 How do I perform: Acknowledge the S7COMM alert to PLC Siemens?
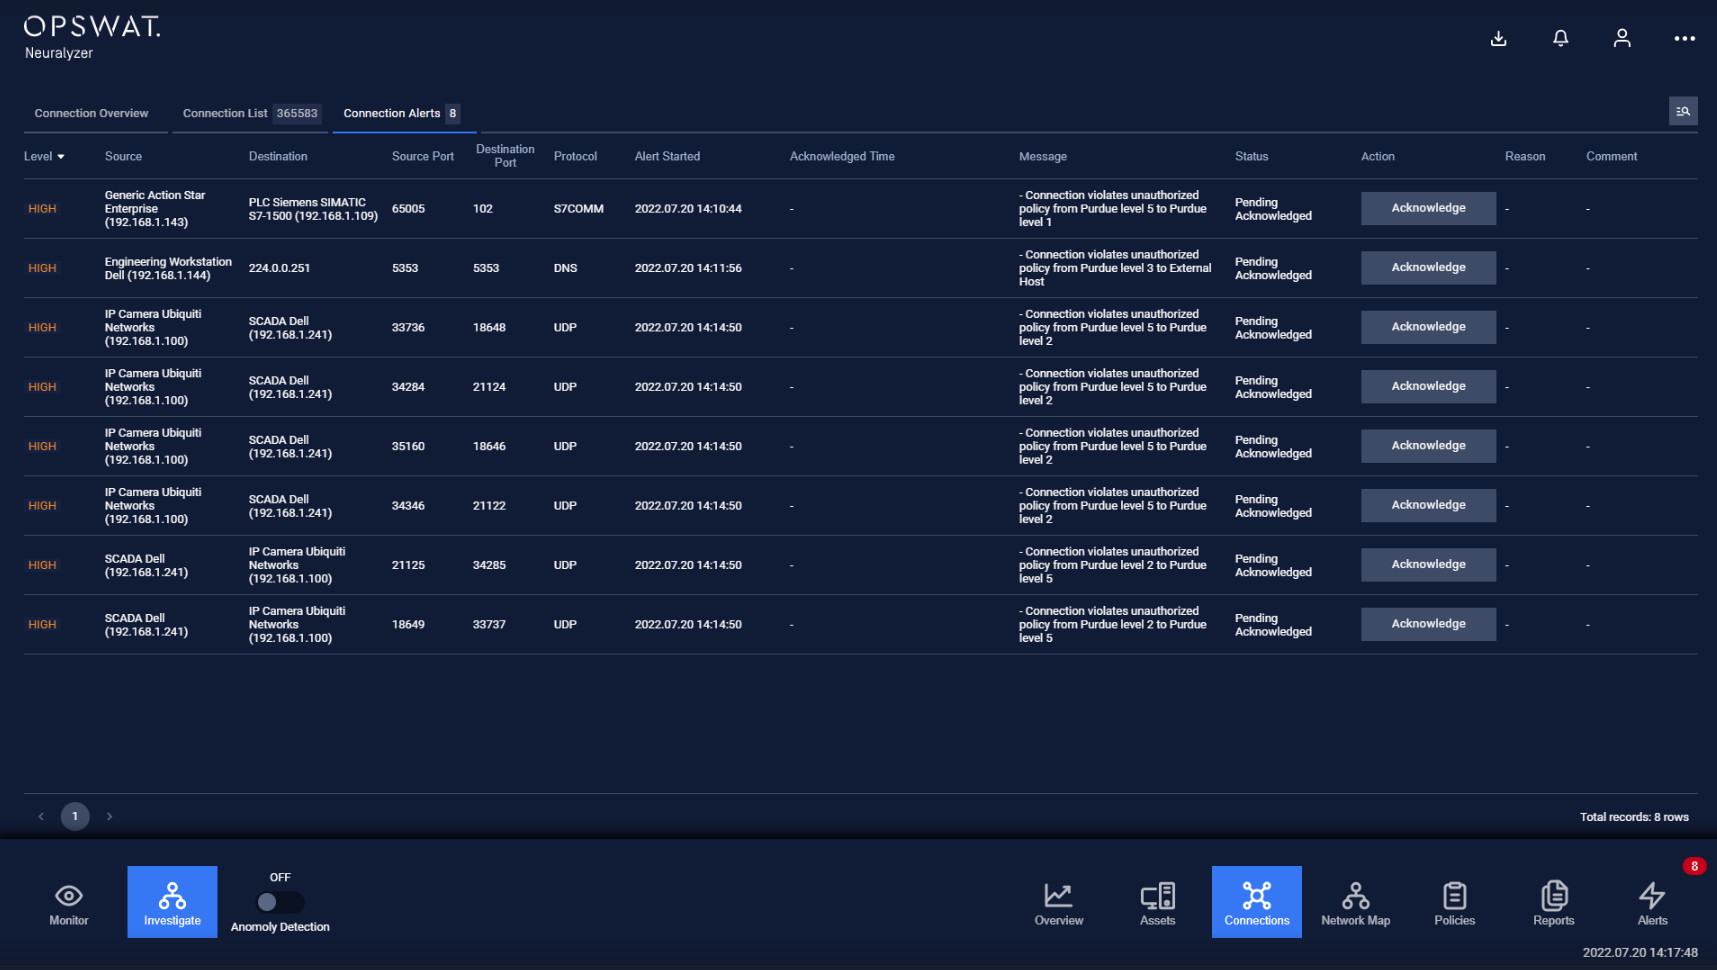coord(1428,208)
